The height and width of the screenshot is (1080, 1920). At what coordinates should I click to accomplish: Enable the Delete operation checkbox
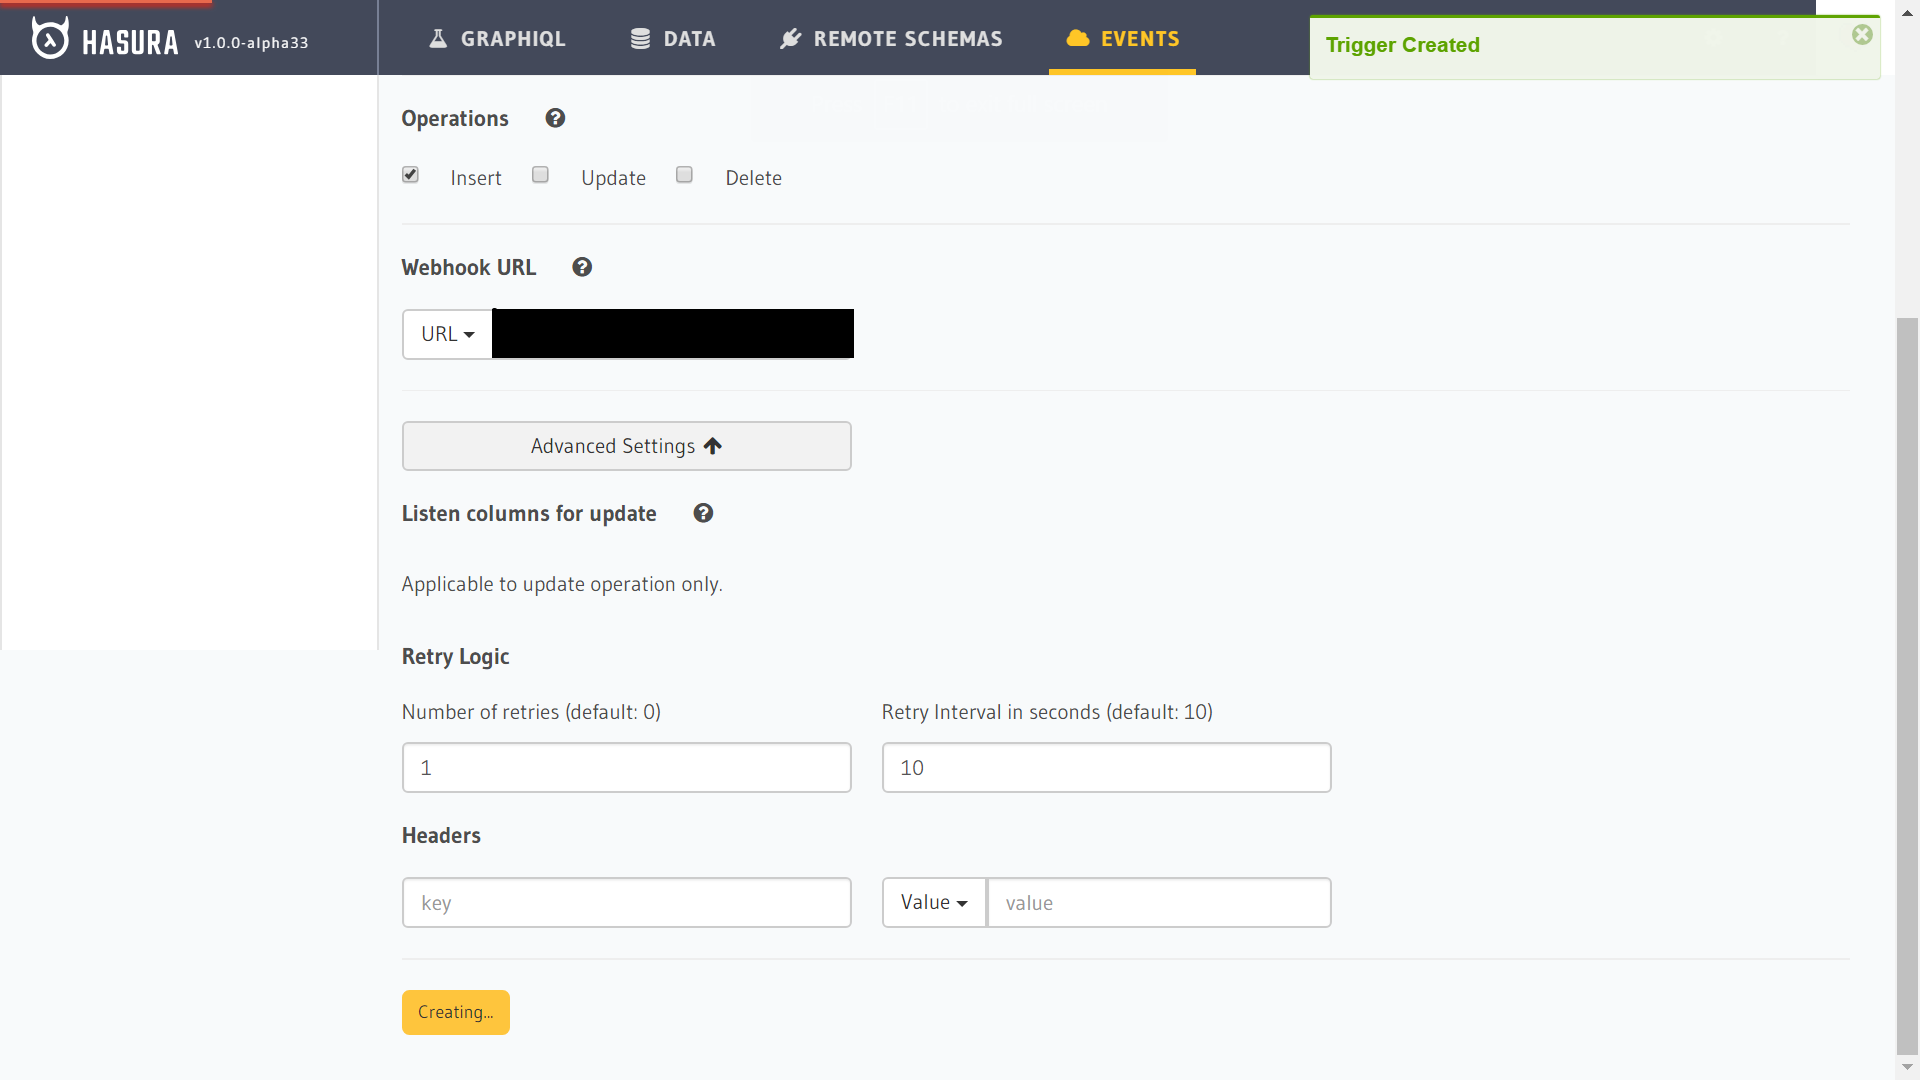(x=684, y=175)
